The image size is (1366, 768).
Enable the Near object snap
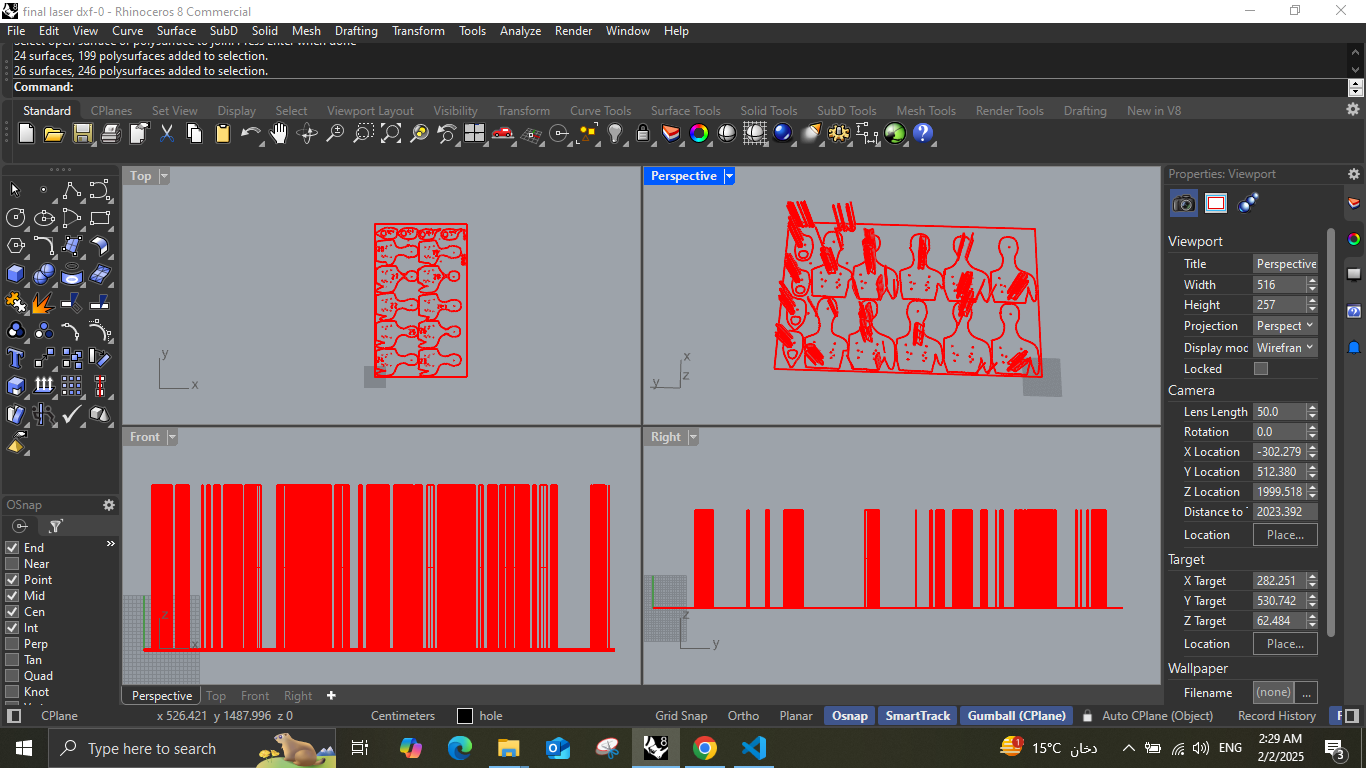(13, 564)
